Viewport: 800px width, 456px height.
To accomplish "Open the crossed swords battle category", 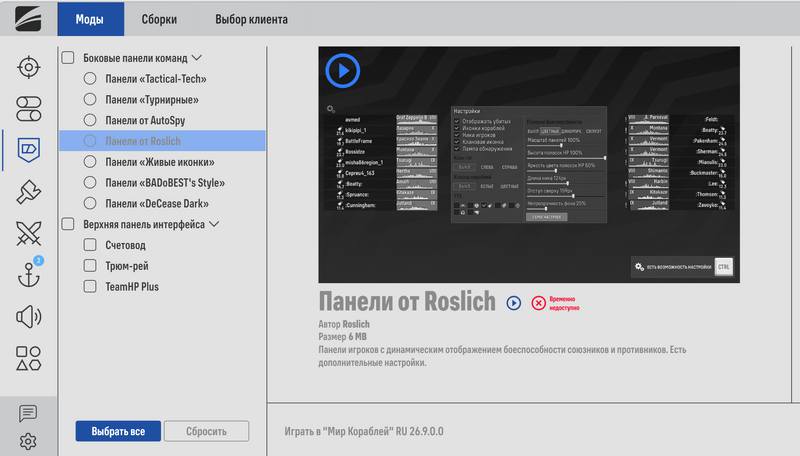I will point(29,234).
